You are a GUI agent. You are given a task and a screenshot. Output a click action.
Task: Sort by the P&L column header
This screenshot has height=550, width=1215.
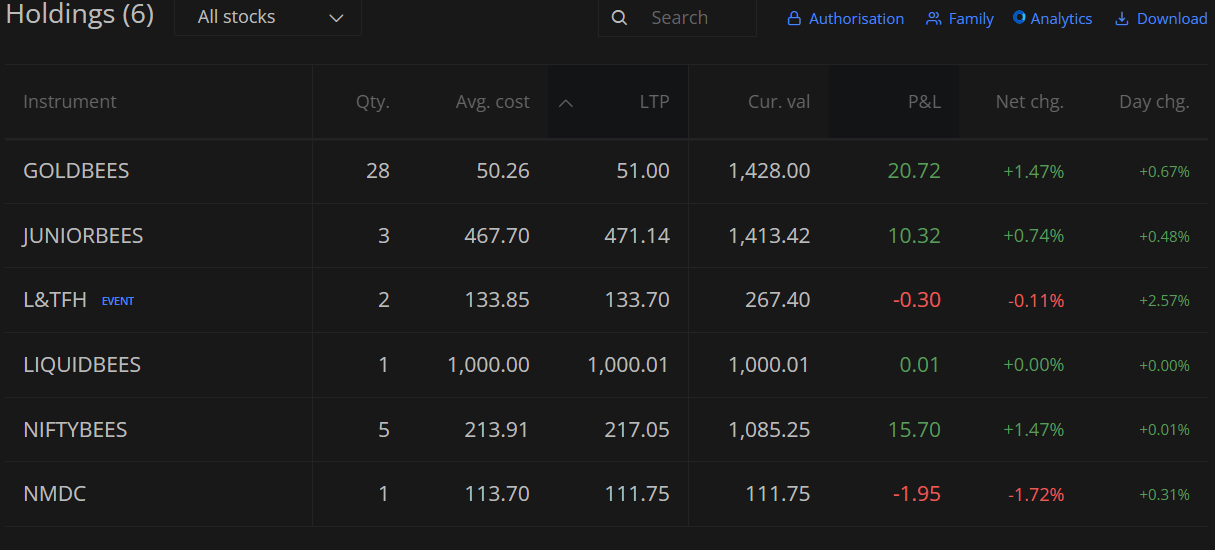click(x=923, y=101)
